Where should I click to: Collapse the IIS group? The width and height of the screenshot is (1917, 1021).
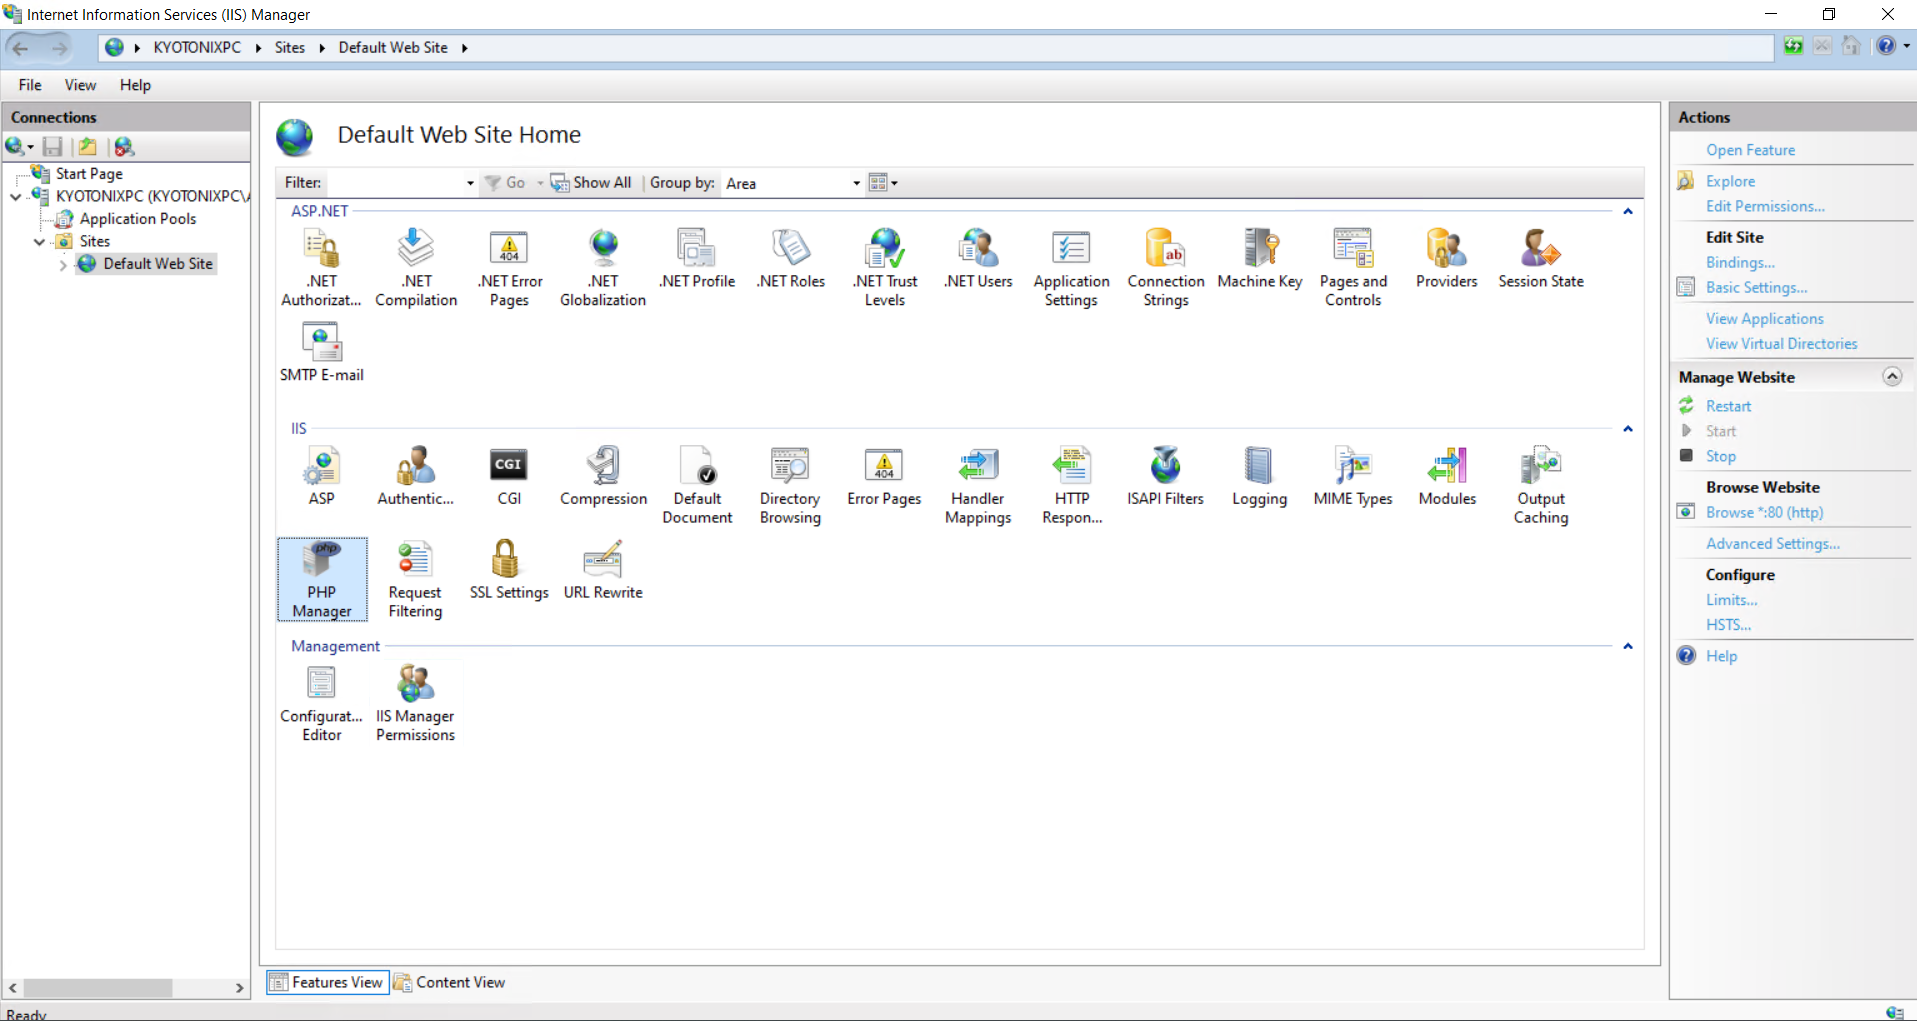[x=1628, y=429]
